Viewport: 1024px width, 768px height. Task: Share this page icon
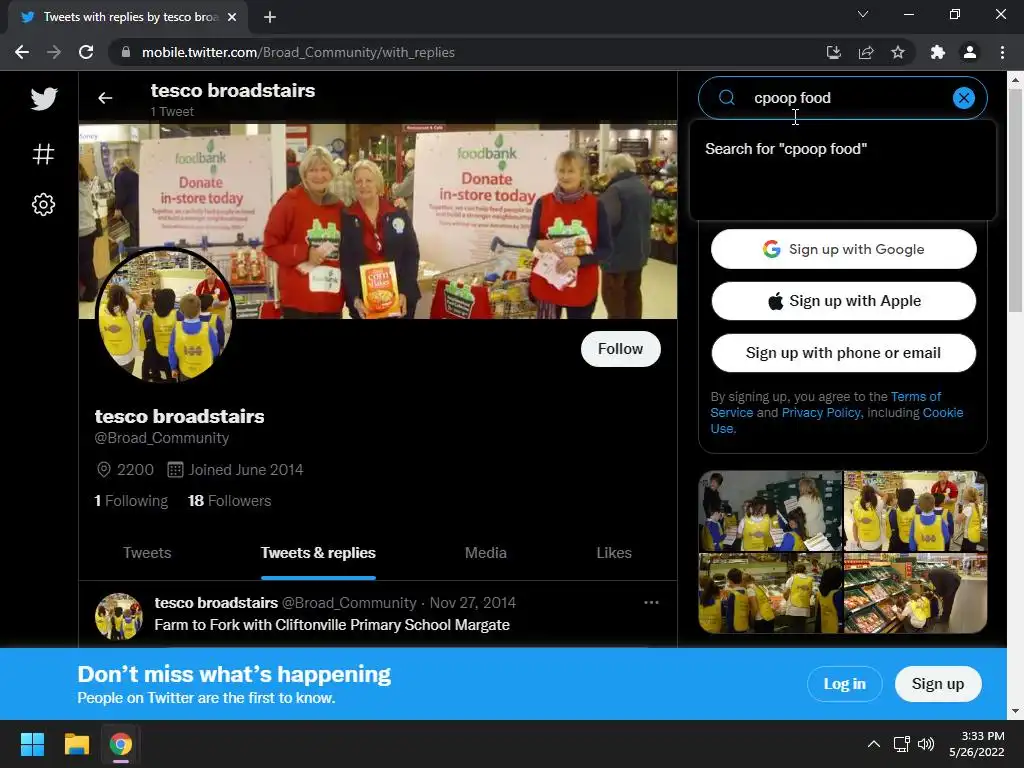pyautogui.click(x=866, y=52)
